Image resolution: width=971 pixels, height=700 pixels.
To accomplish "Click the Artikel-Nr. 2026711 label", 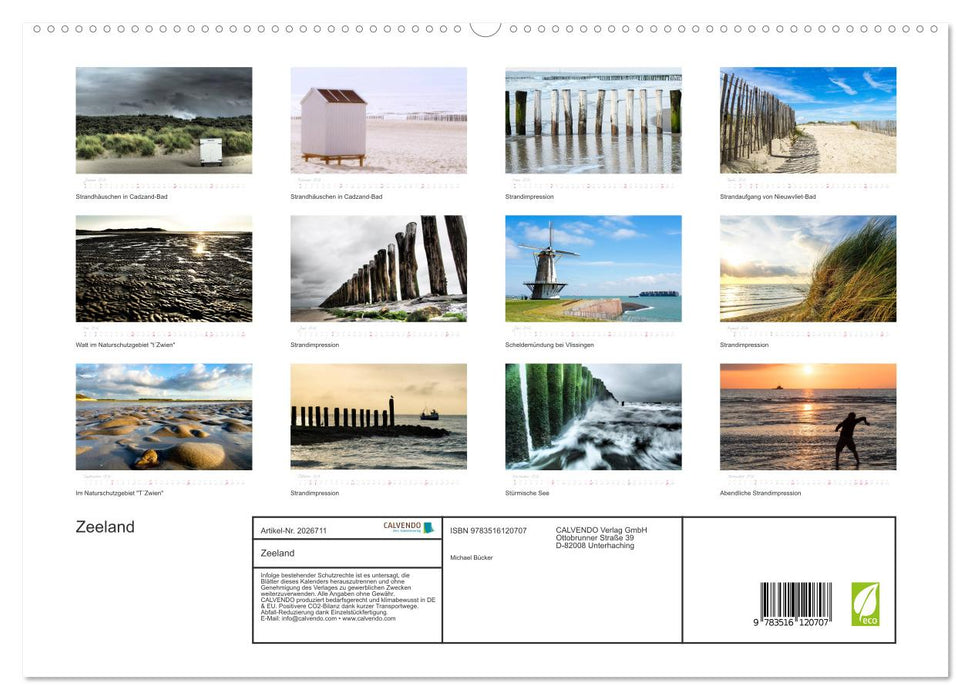I will 295,528.
